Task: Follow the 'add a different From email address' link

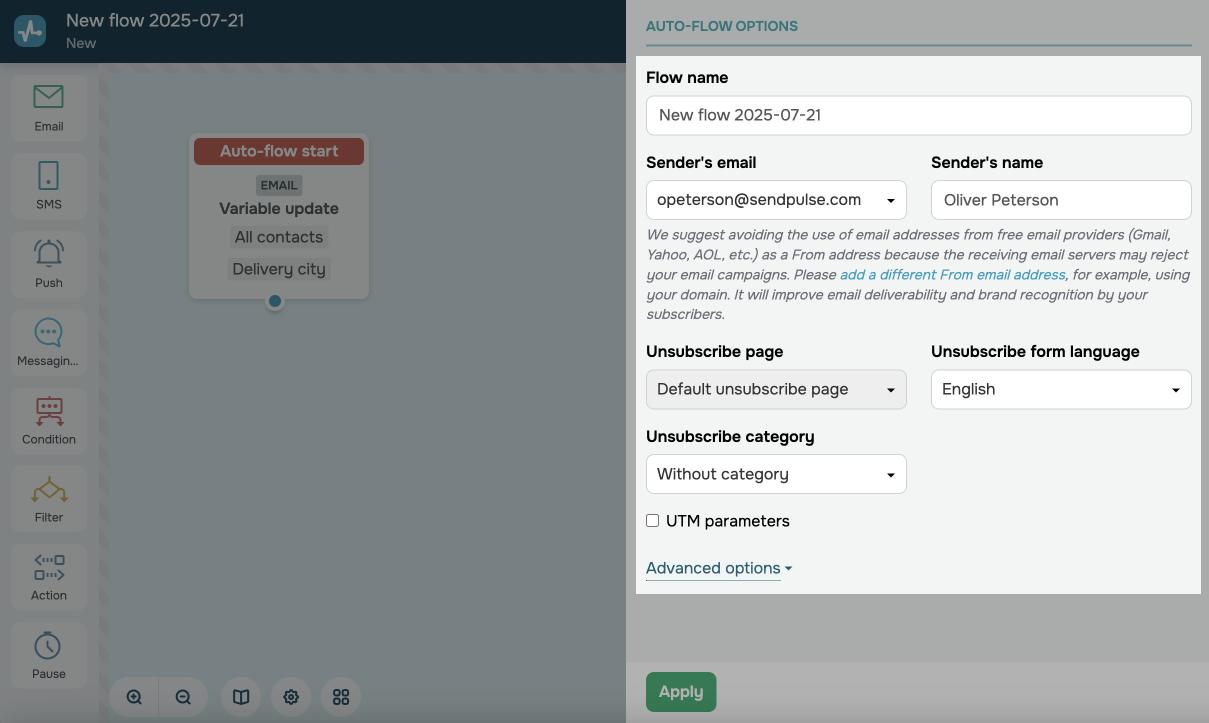Action: (952, 275)
